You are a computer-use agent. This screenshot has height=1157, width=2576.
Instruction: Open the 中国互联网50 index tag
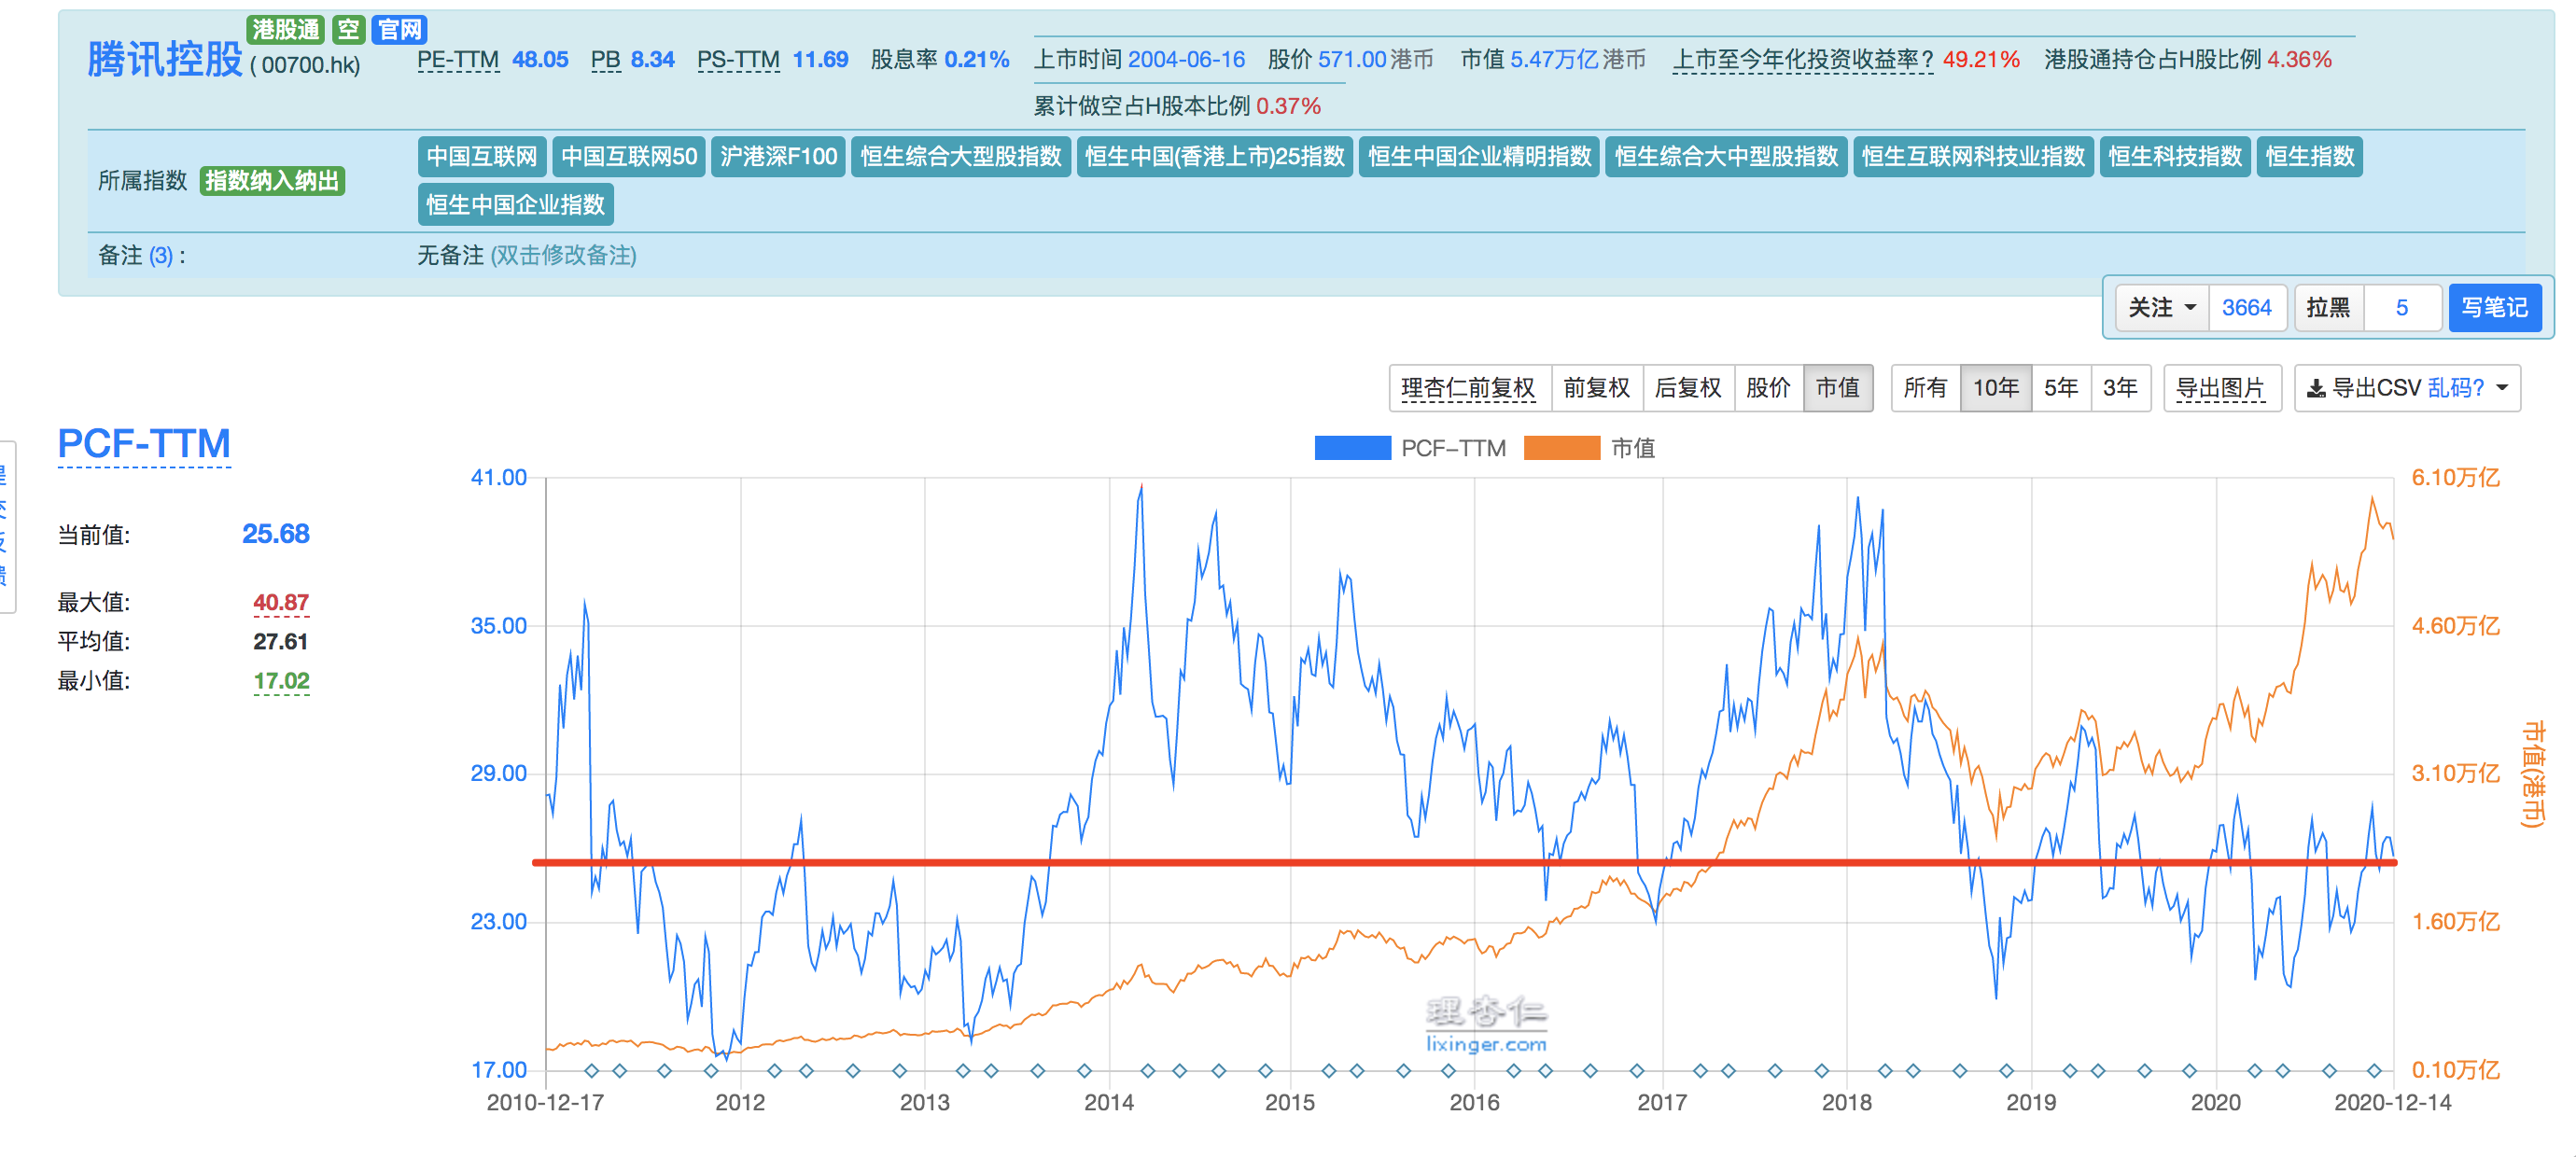point(629,157)
